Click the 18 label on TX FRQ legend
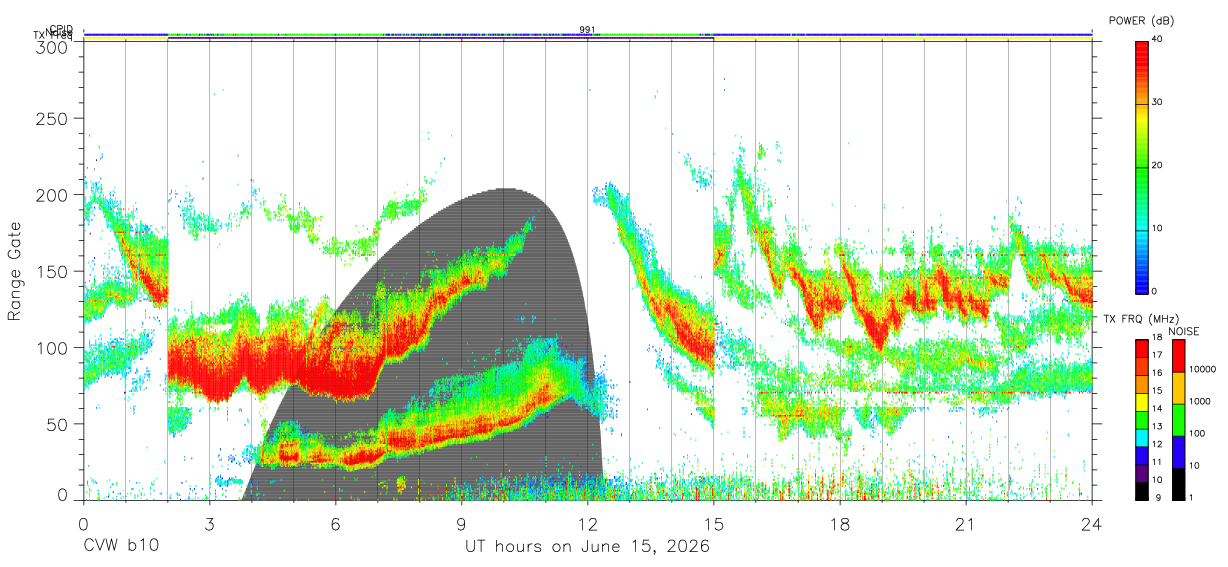This screenshot has width=1228, height=567. tap(1157, 339)
